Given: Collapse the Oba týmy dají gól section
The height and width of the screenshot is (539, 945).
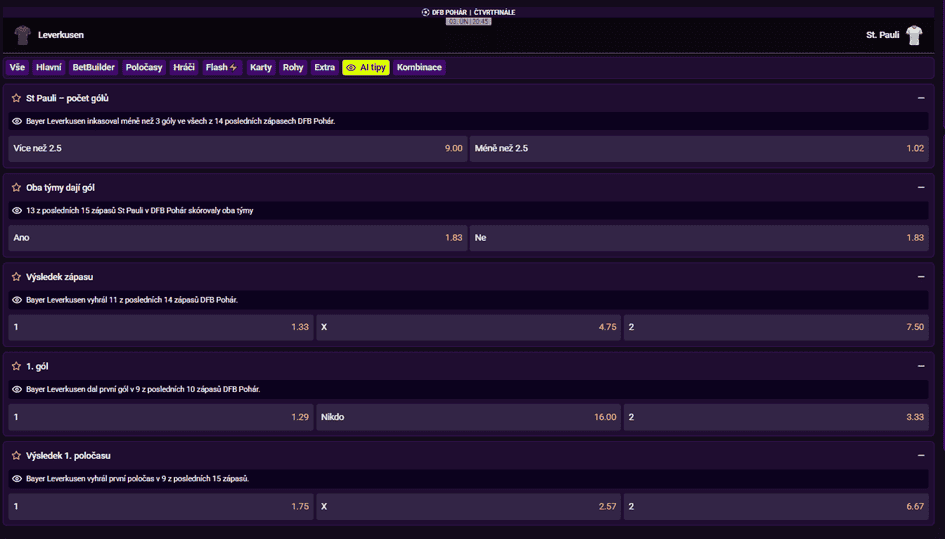Looking at the screenshot, I should tap(921, 188).
